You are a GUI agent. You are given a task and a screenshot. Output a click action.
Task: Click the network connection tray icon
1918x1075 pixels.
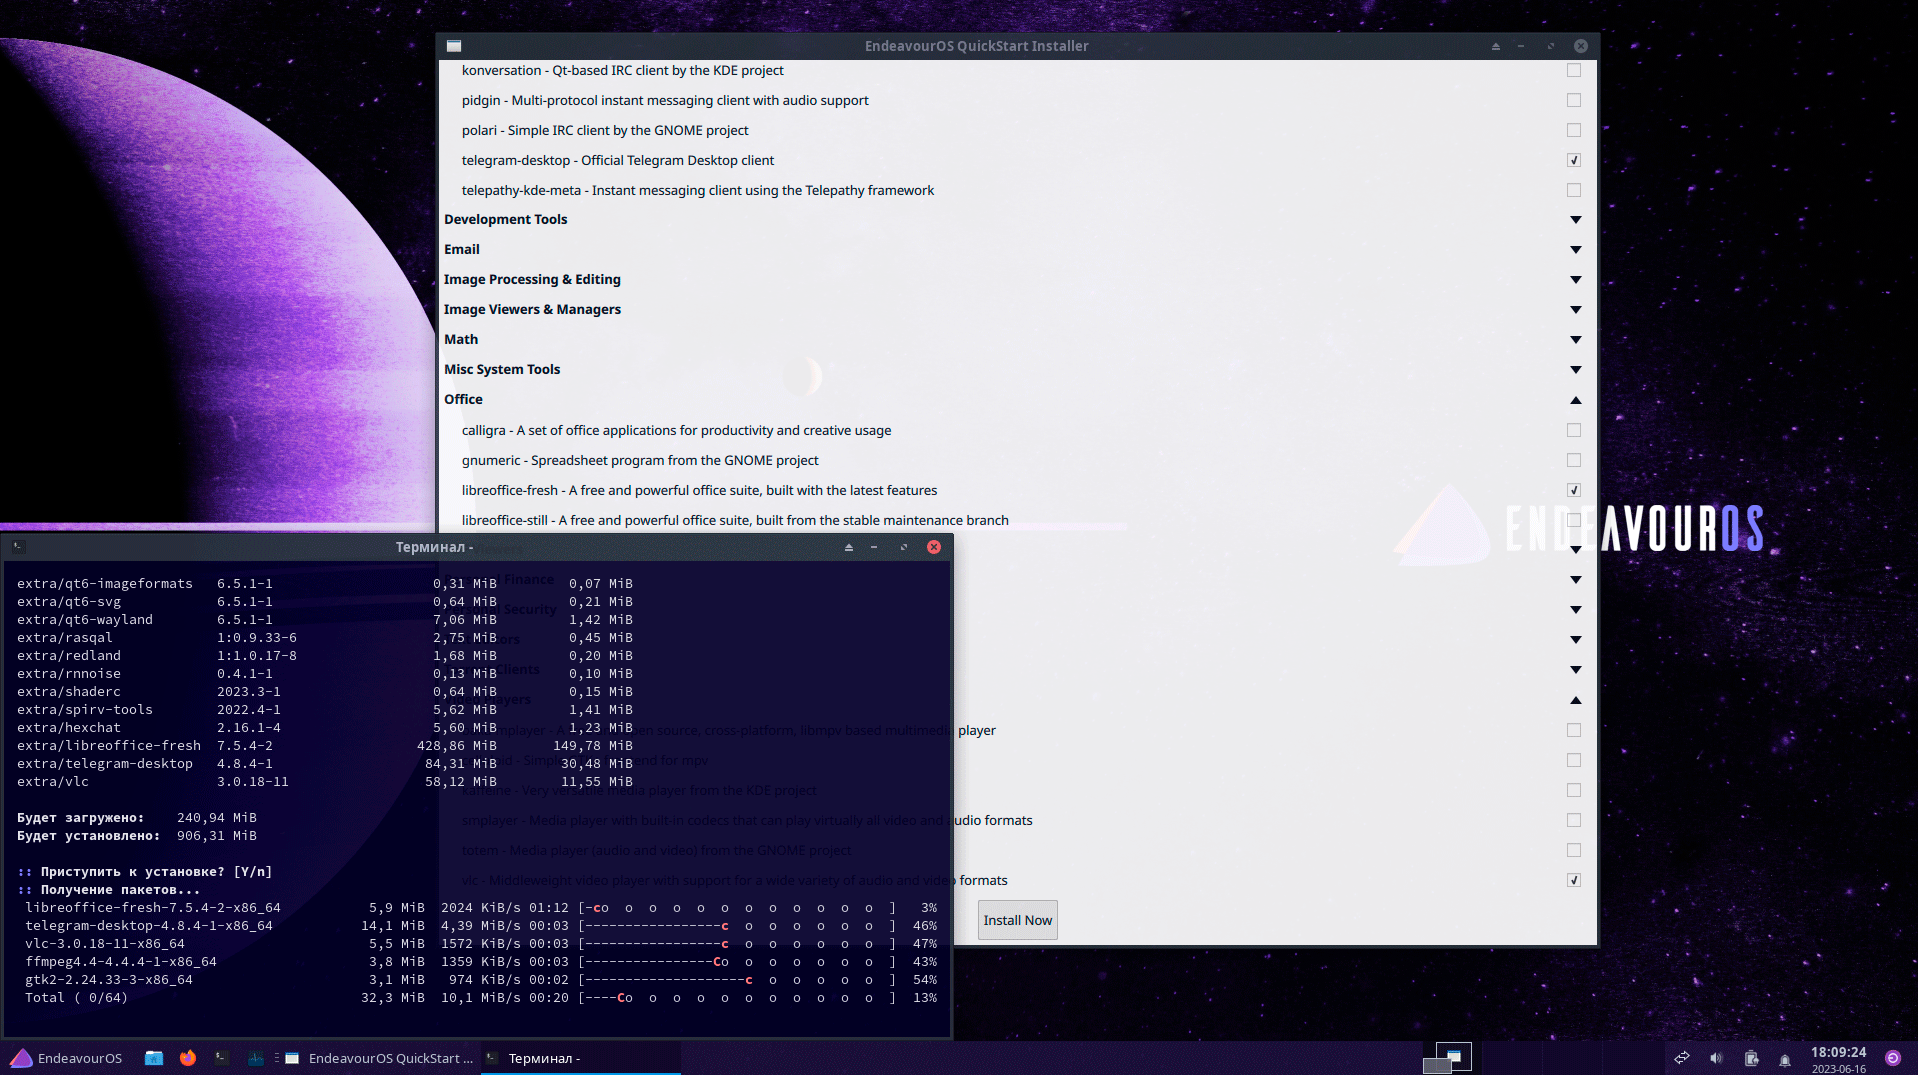point(1682,1058)
